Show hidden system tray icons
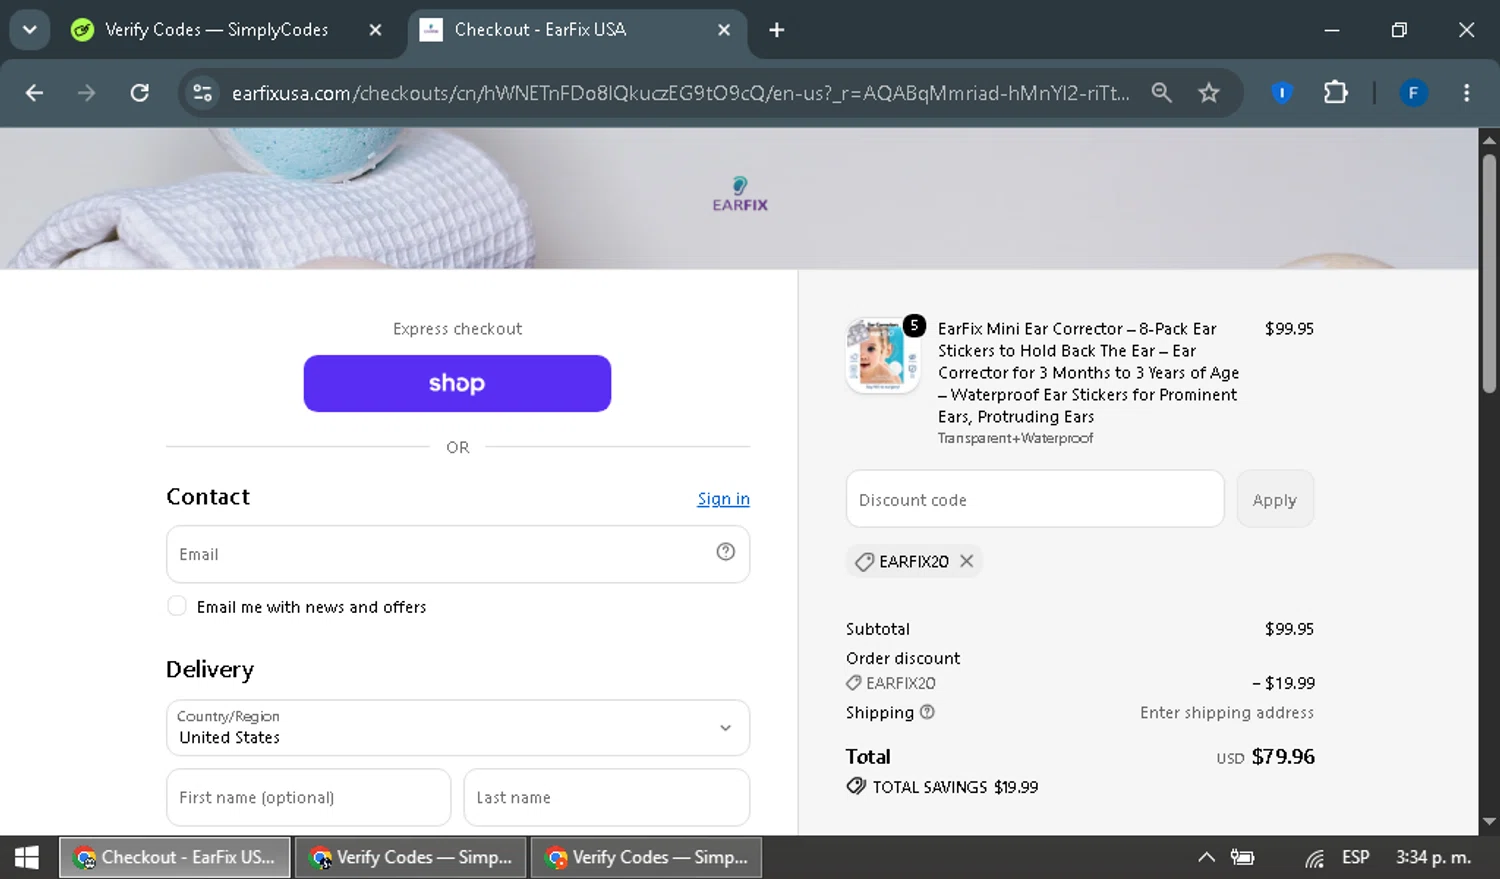 tap(1206, 857)
